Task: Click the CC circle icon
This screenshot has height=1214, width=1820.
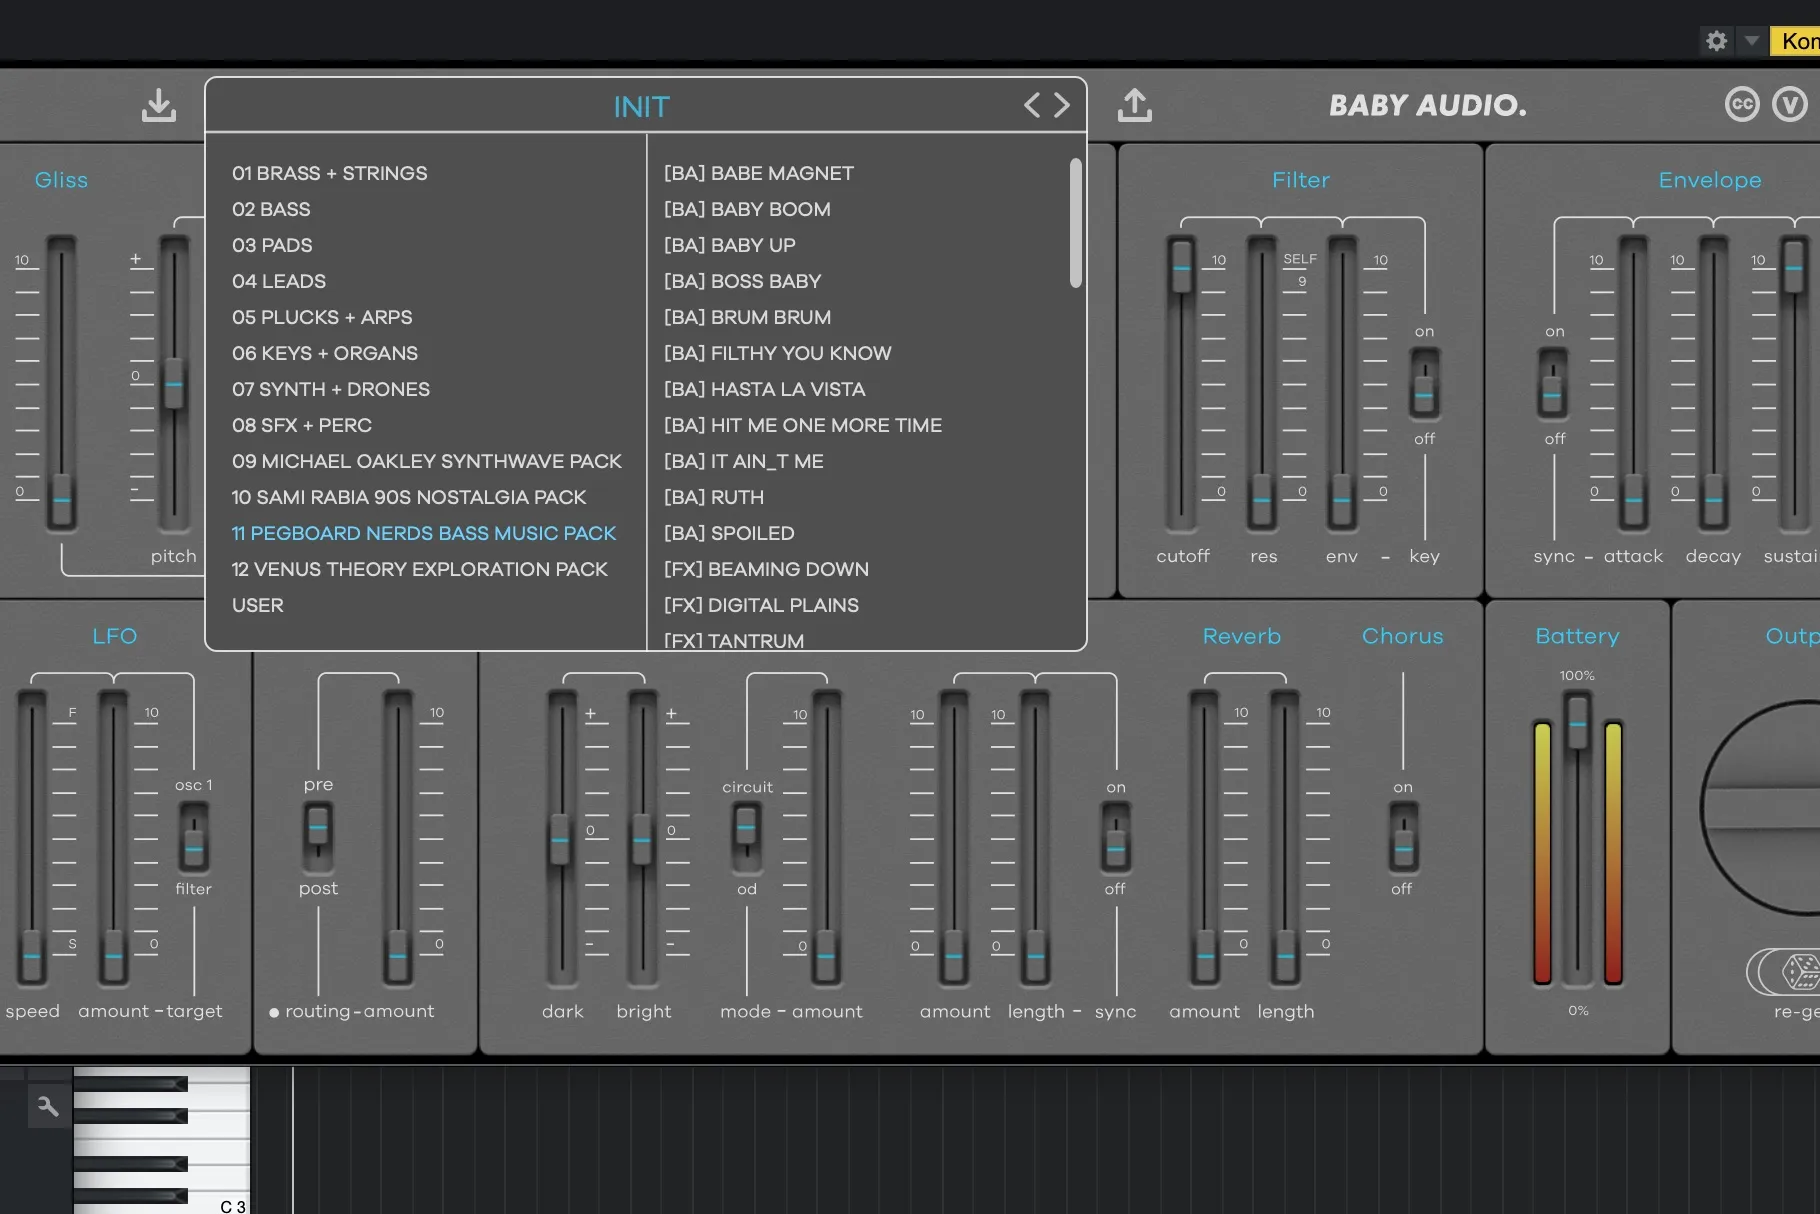Action: [x=1741, y=104]
